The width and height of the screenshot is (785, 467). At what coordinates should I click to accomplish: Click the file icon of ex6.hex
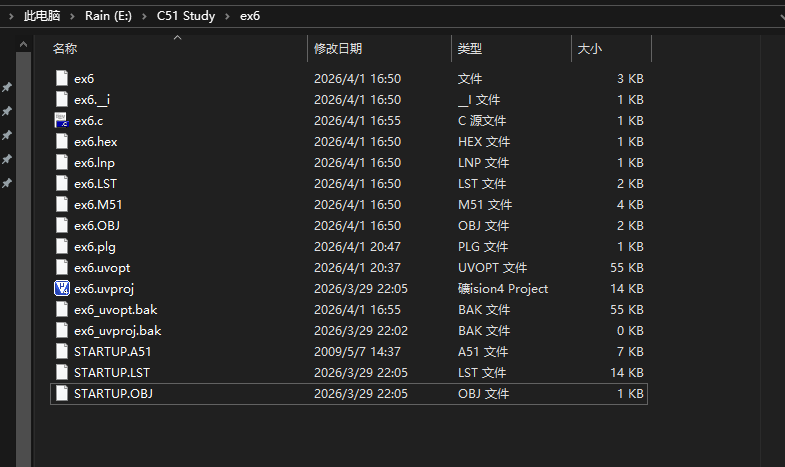[x=62, y=141]
